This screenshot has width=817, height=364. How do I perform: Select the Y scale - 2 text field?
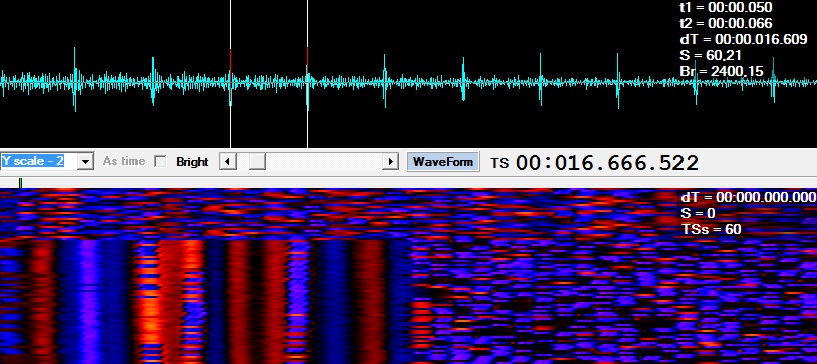point(39,161)
